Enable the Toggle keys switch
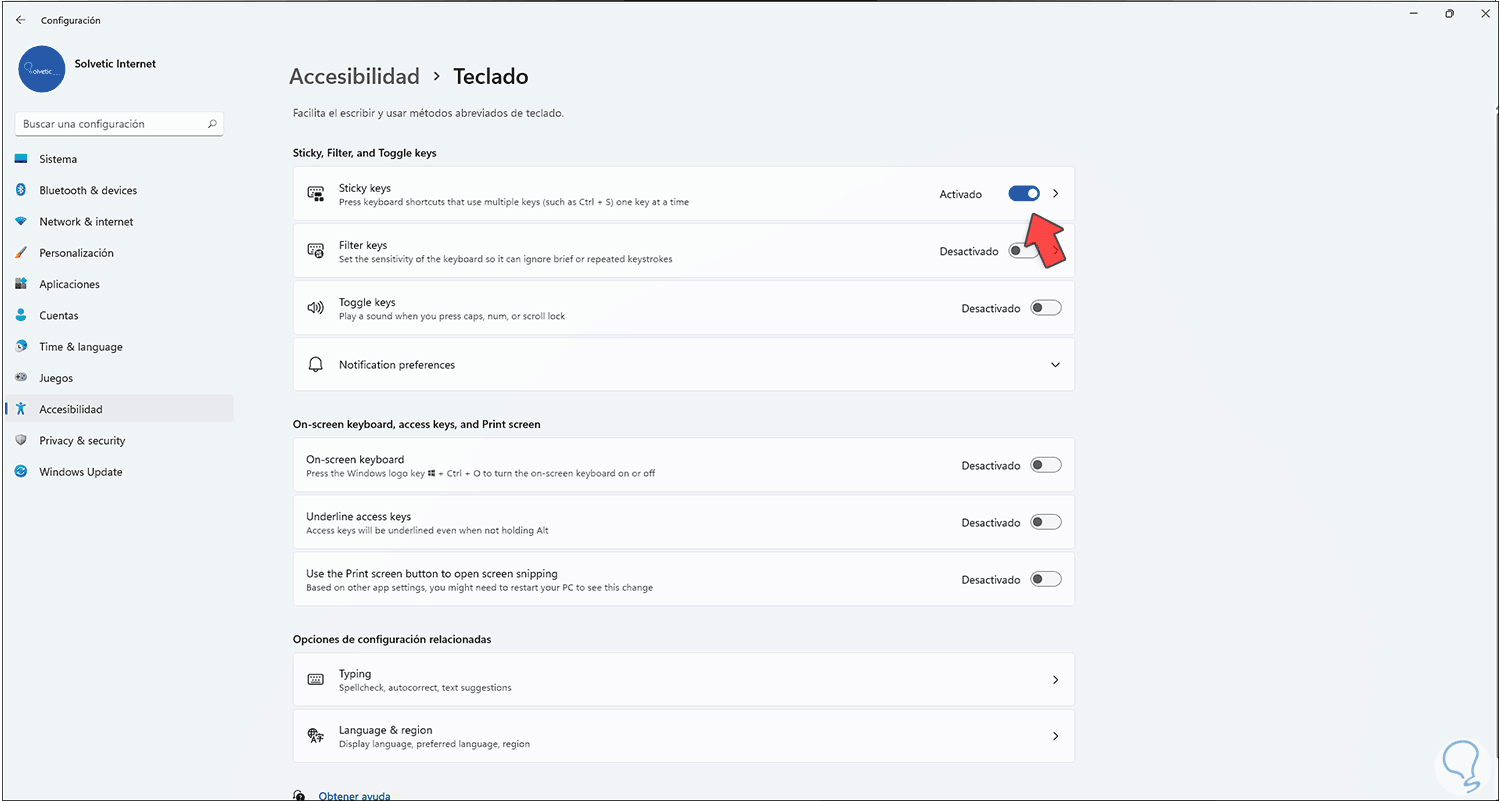The width and height of the screenshot is (1500, 801). 1045,308
